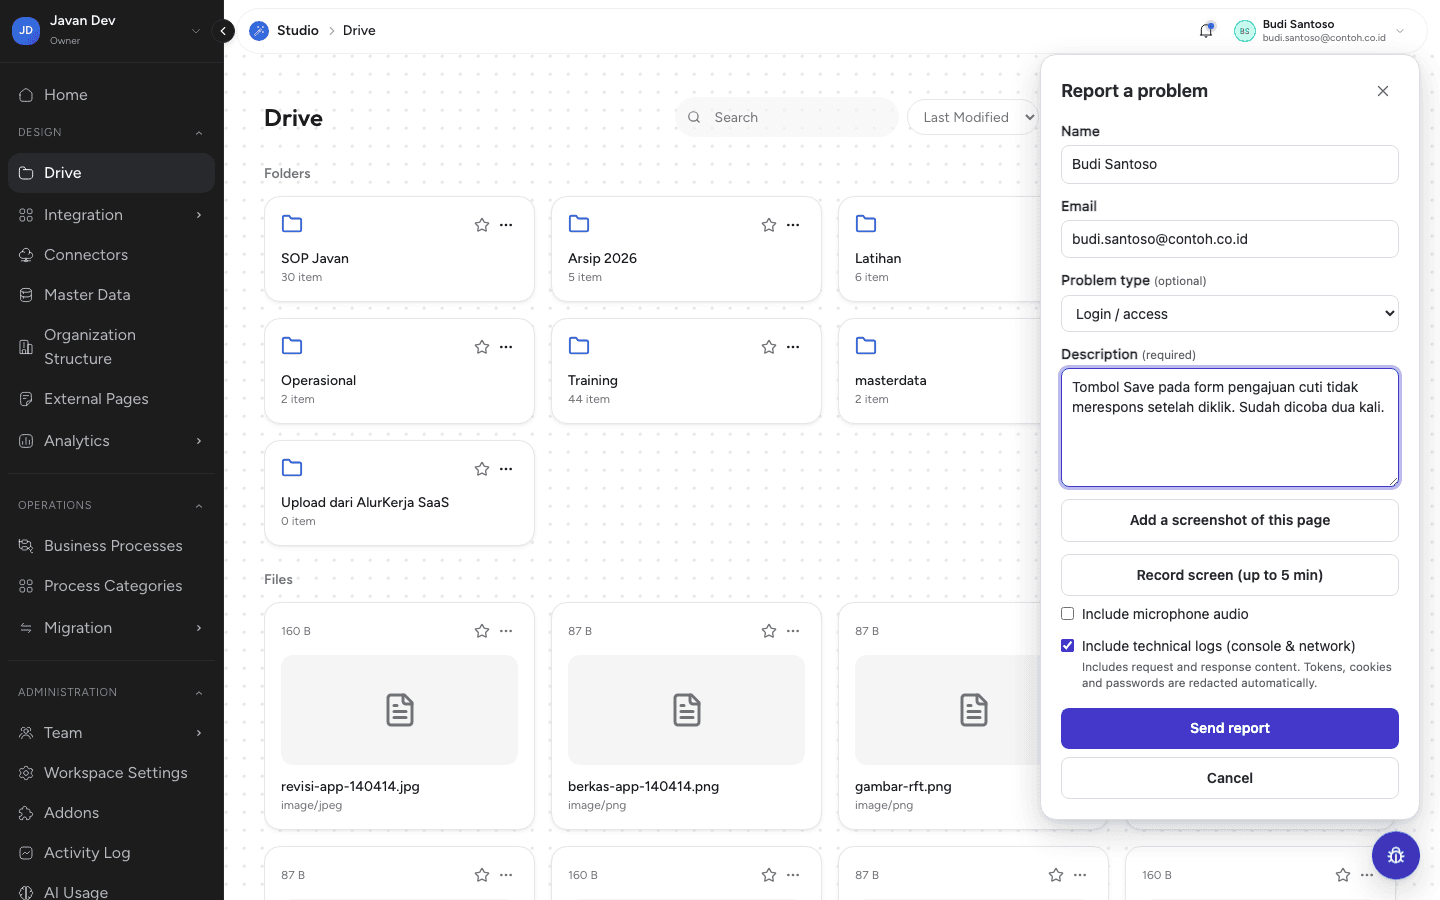Click Send report button
The image size is (1440, 900).
pos(1230,728)
